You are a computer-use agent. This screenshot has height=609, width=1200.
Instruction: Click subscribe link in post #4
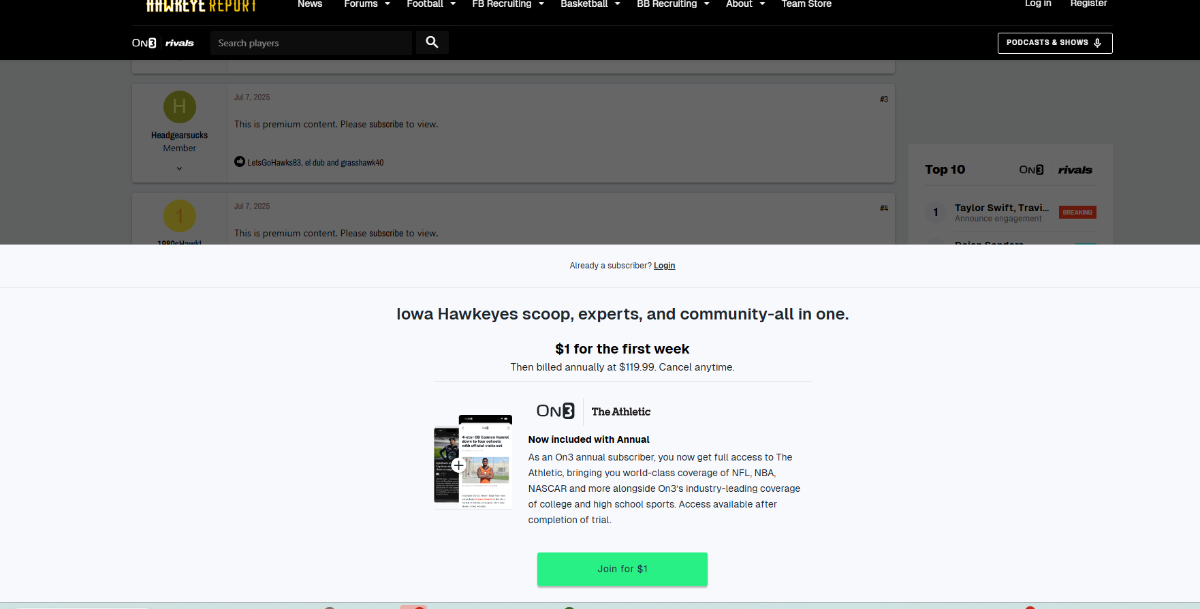pyautogui.click(x=386, y=233)
